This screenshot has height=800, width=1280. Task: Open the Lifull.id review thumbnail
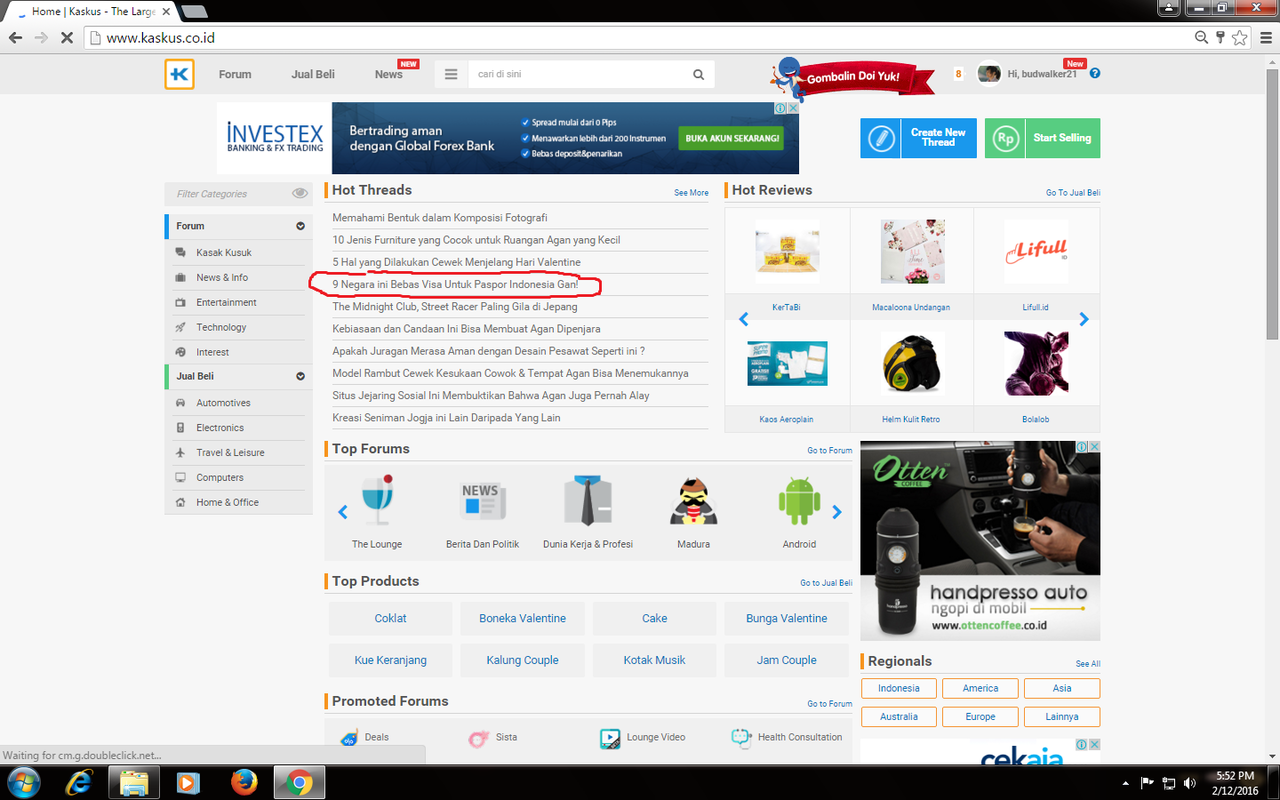1036,252
